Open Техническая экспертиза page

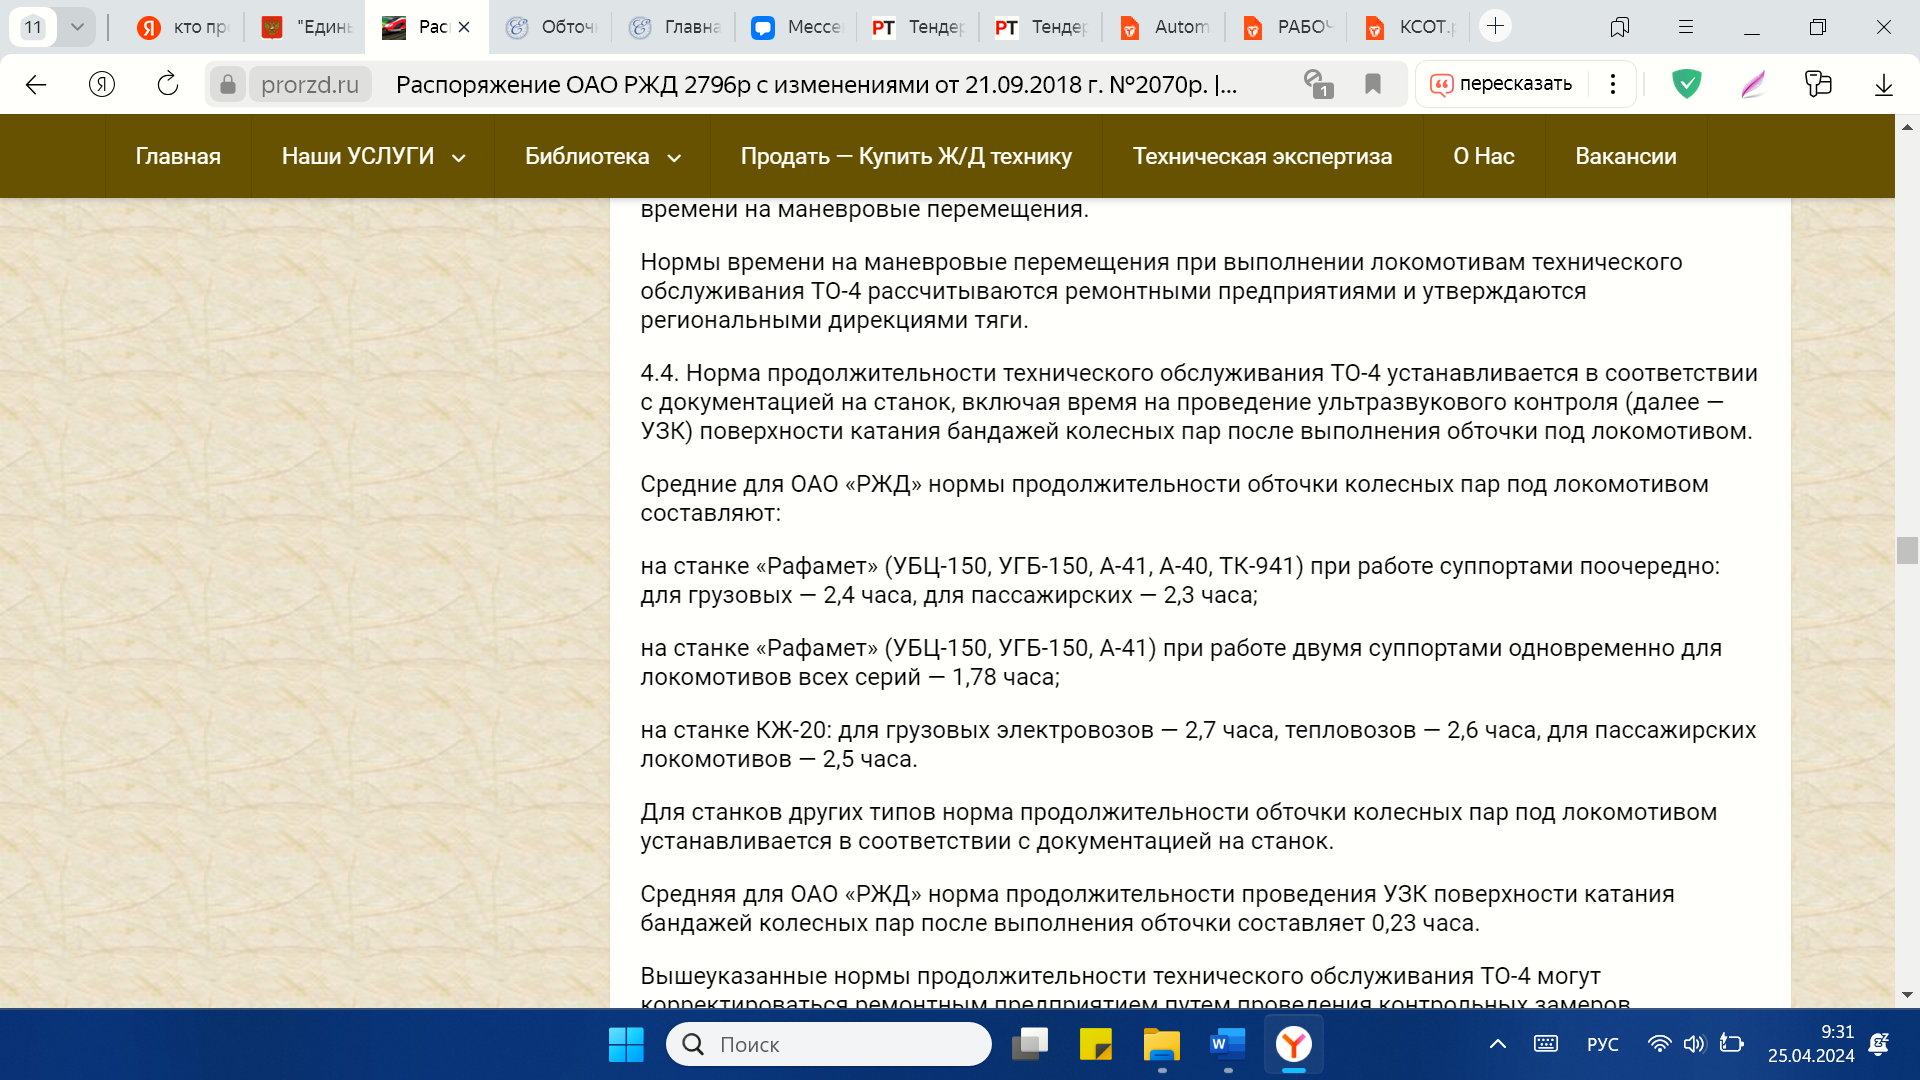pos(1262,156)
